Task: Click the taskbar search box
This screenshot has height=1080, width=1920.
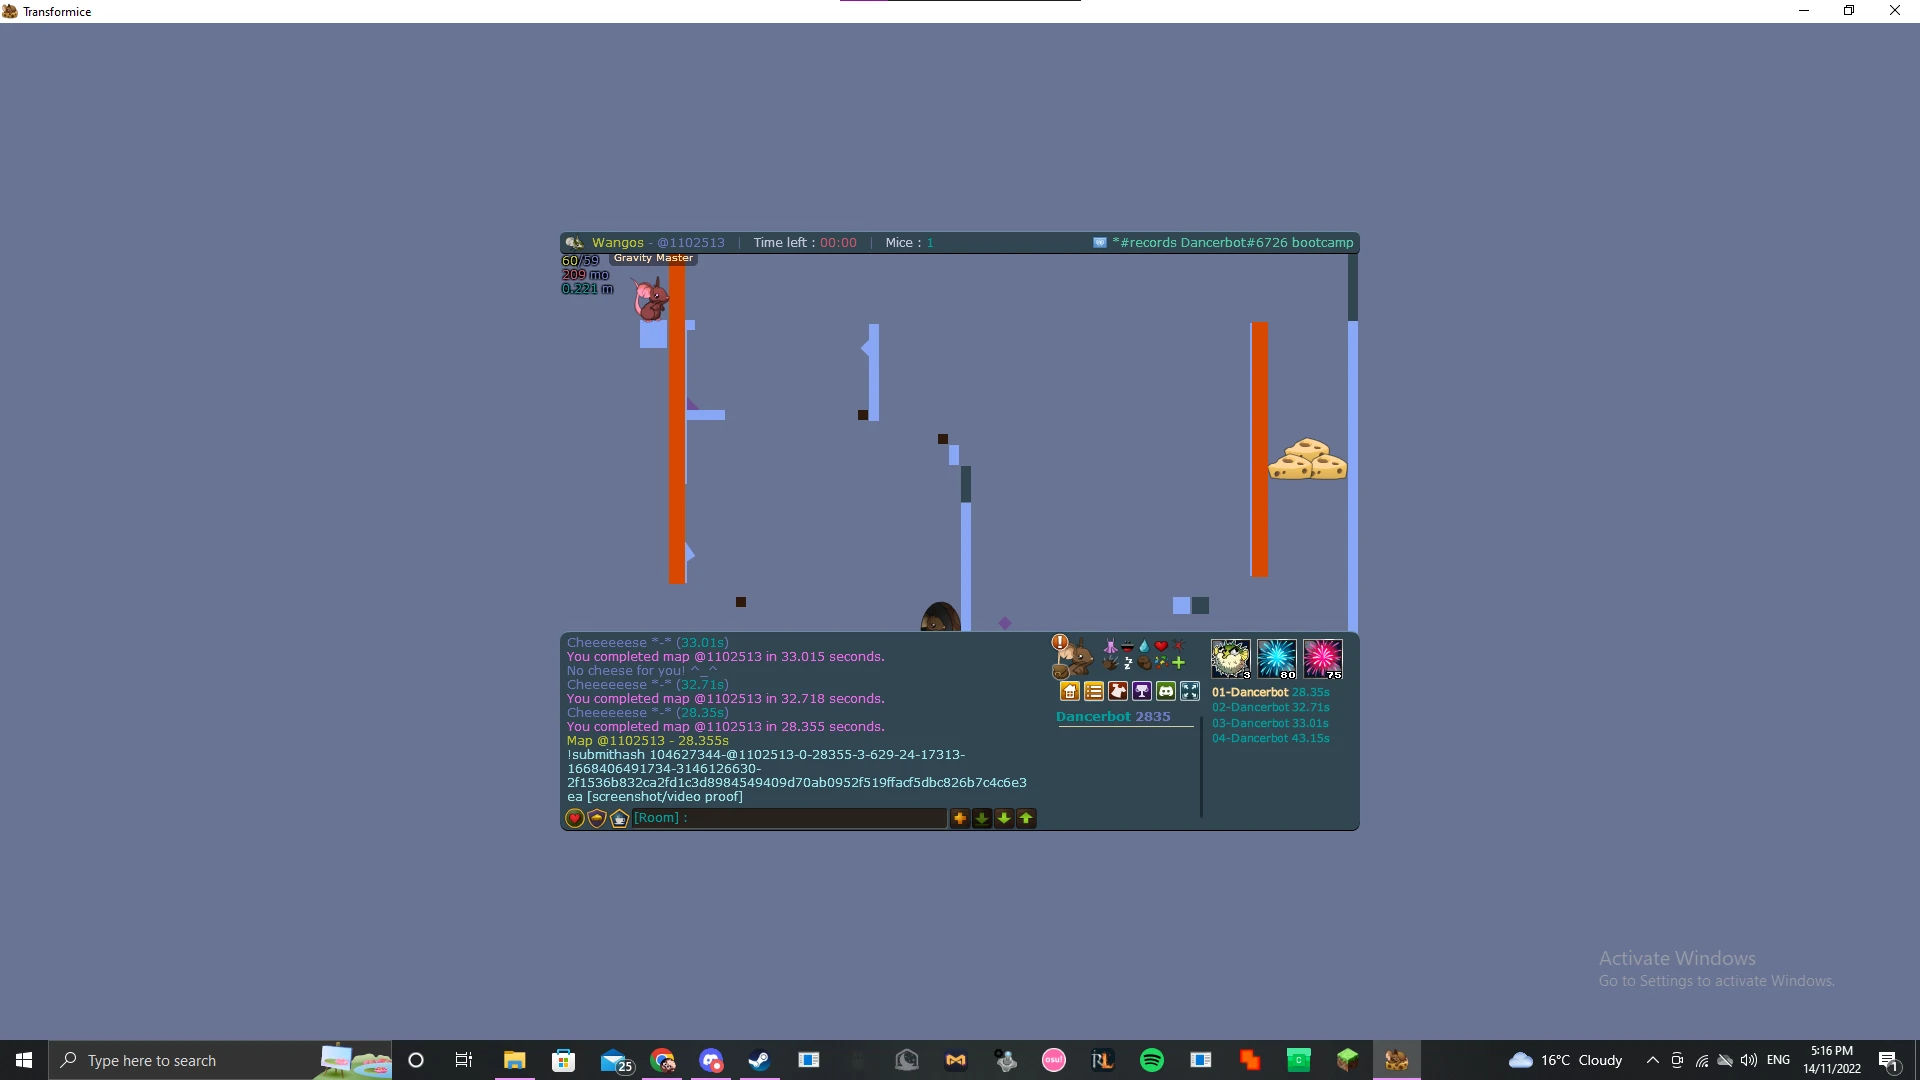Action: click(220, 1060)
